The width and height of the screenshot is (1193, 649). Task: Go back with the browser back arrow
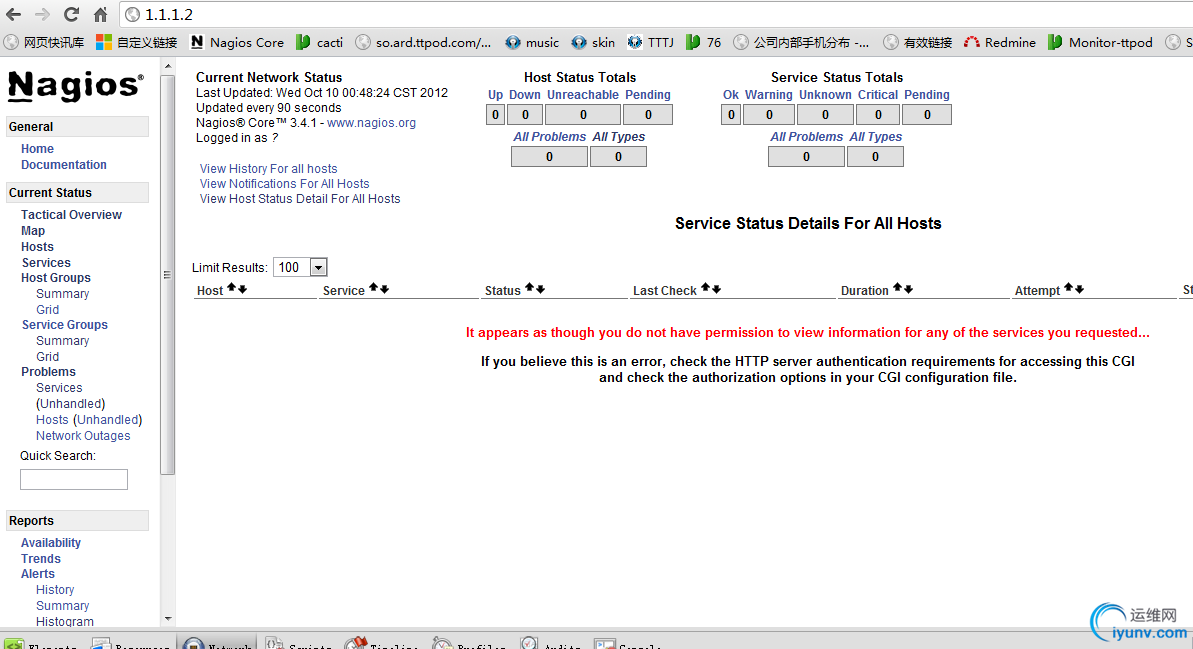[14, 14]
